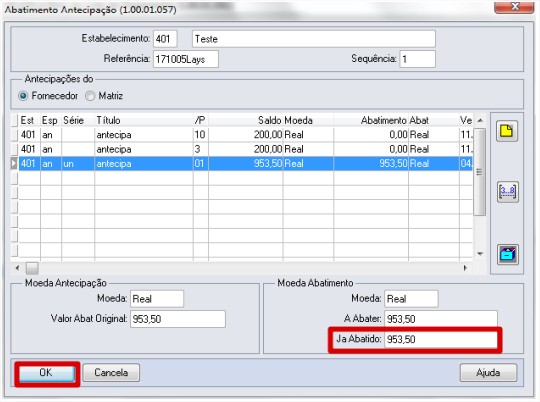Click the Título column header
540x402 pixels.
(144, 120)
